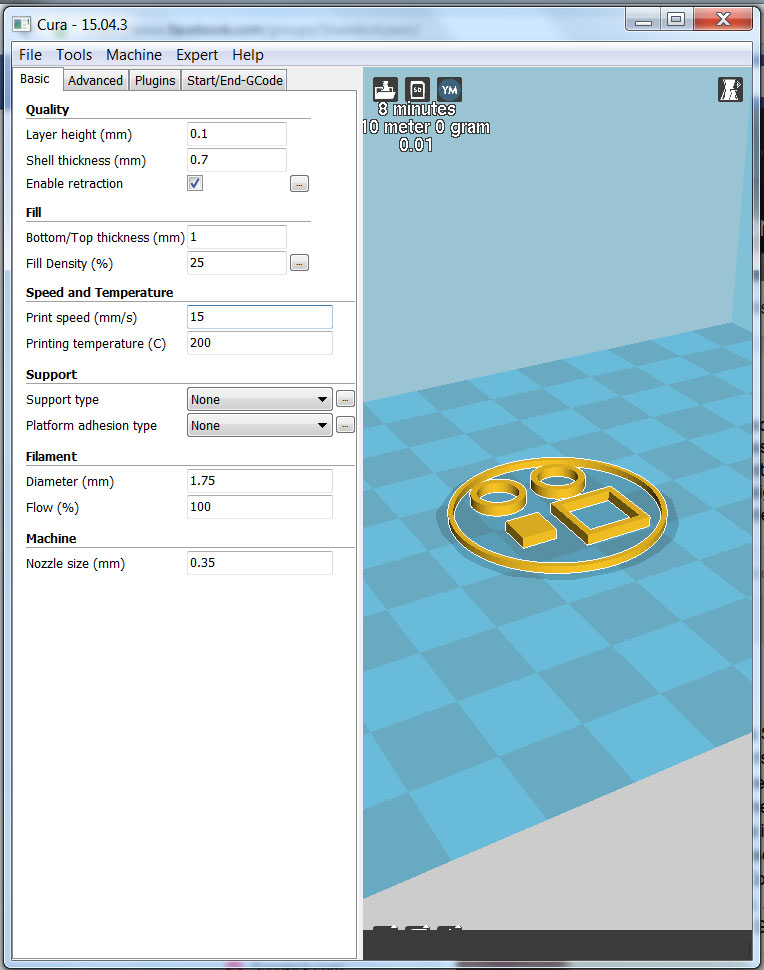This screenshot has height=970, width=764.
Task: Minimize the Cura window
Action: coord(644,20)
